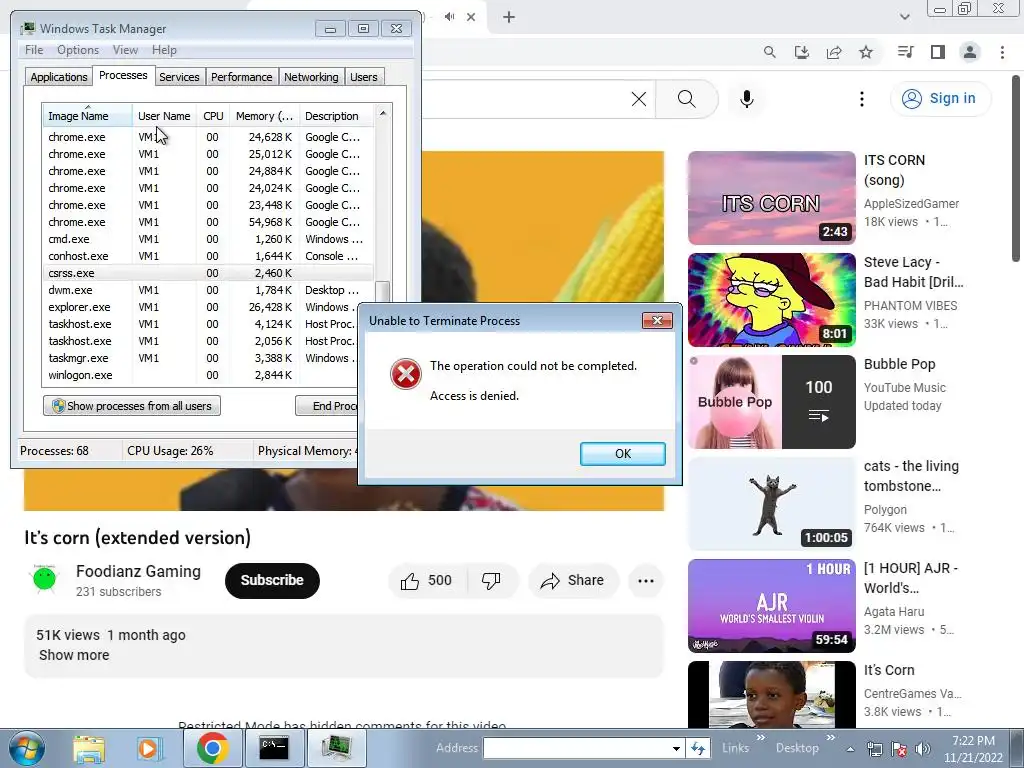Search with voice microphone on YouTube
The height and width of the screenshot is (768, 1024).
(x=746, y=99)
